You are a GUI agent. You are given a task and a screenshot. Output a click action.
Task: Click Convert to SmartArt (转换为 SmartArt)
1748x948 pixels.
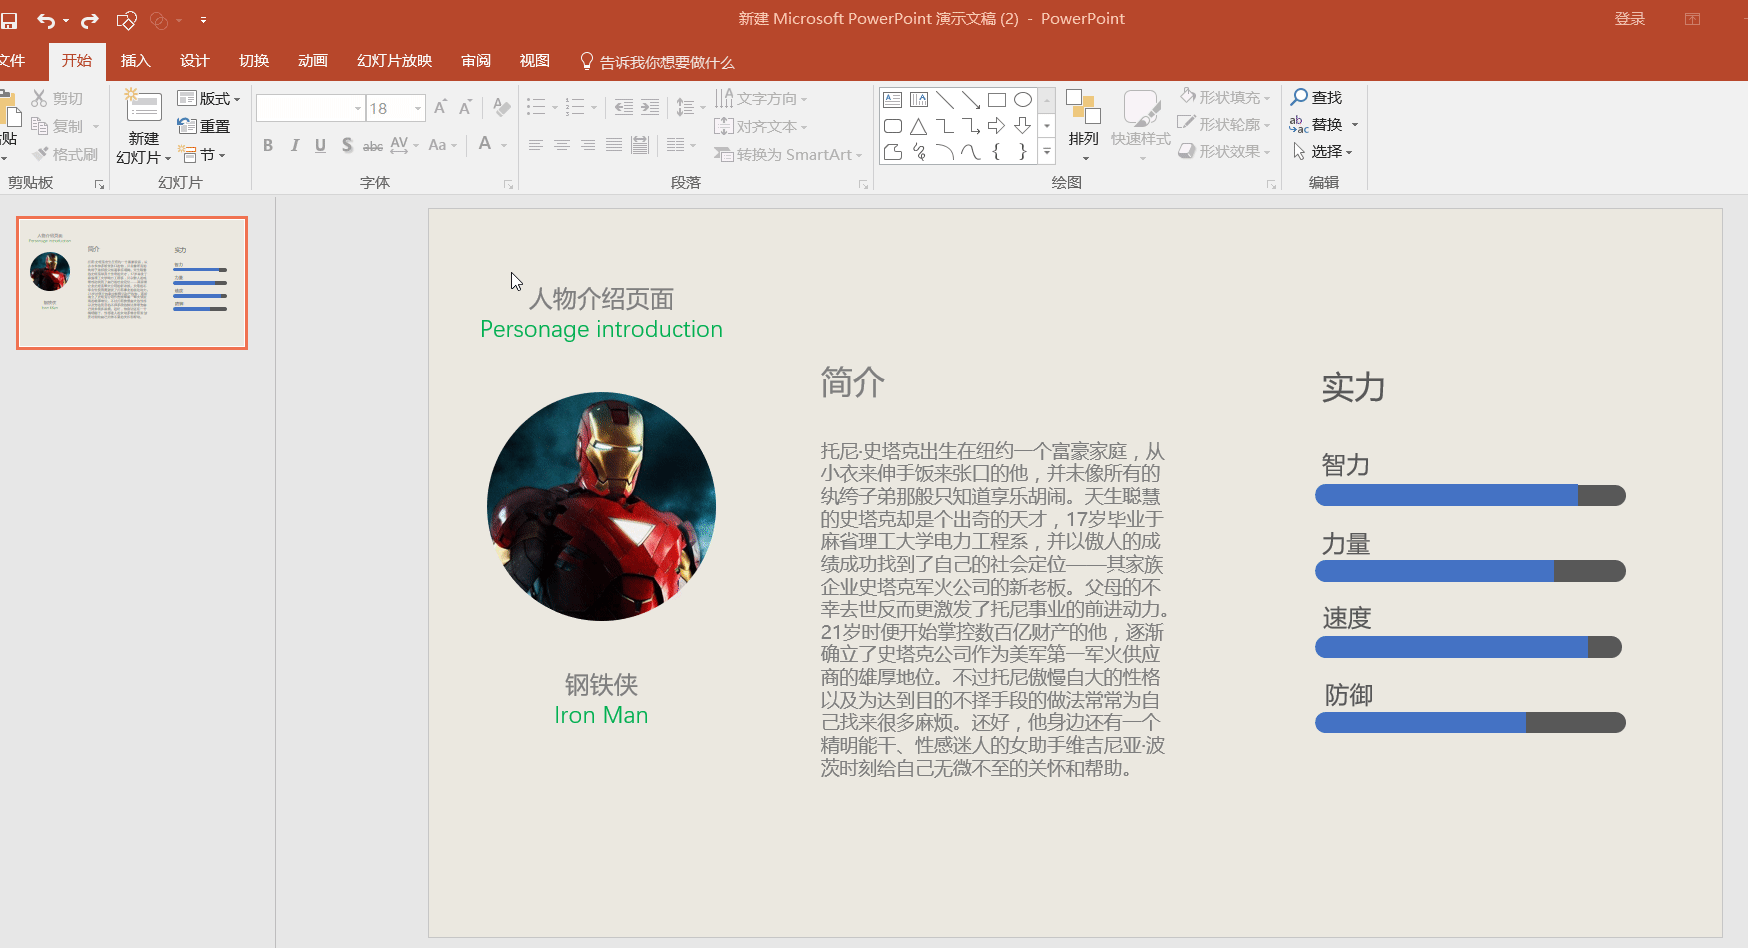pos(788,154)
